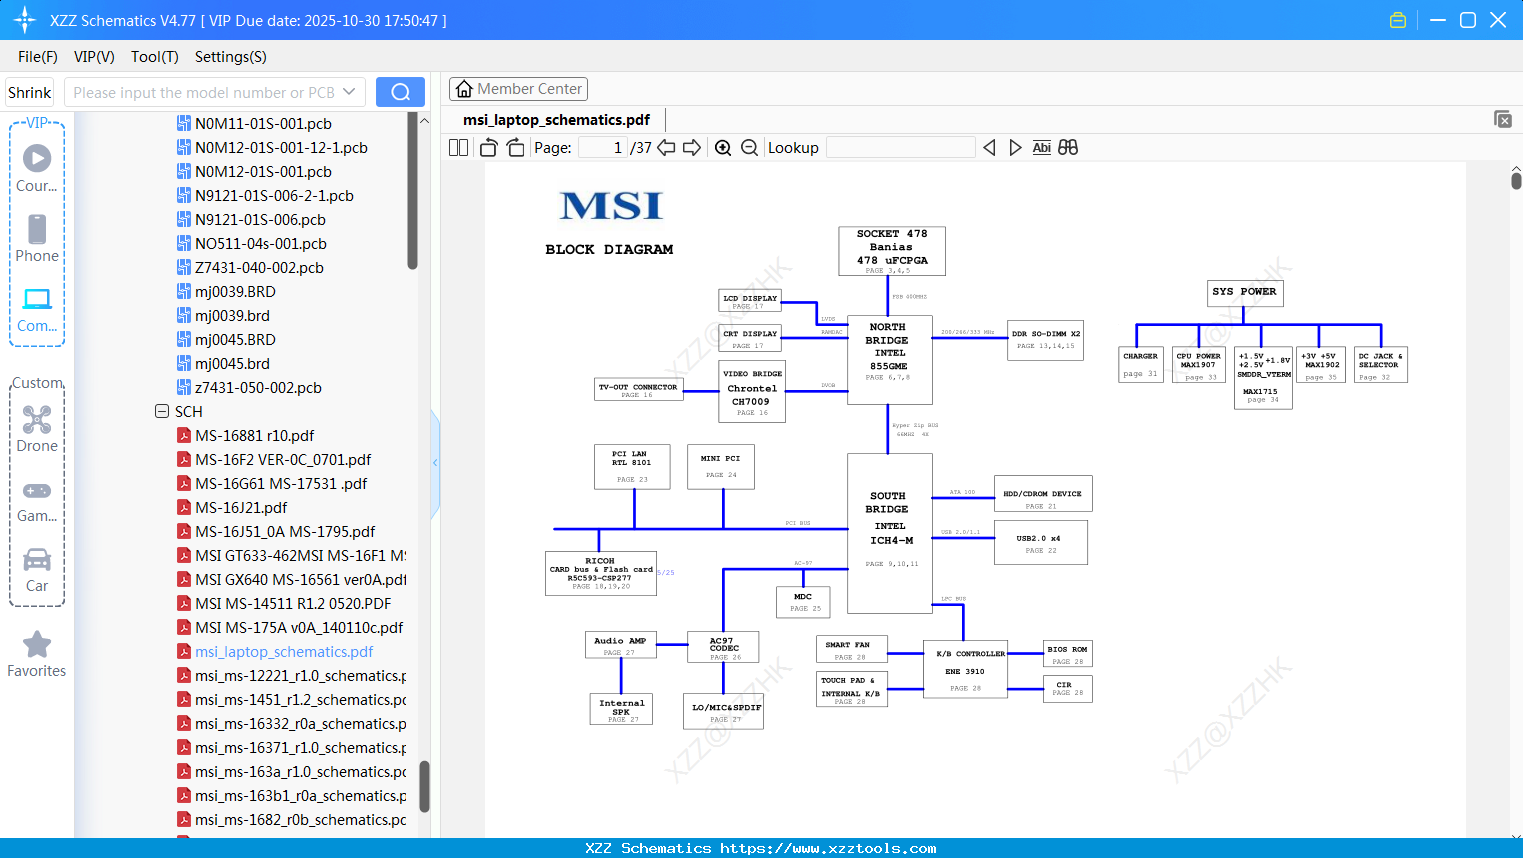Screen dimensions: 1523x858
Task: Collapse the left panel handle
Action: tap(435, 463)
